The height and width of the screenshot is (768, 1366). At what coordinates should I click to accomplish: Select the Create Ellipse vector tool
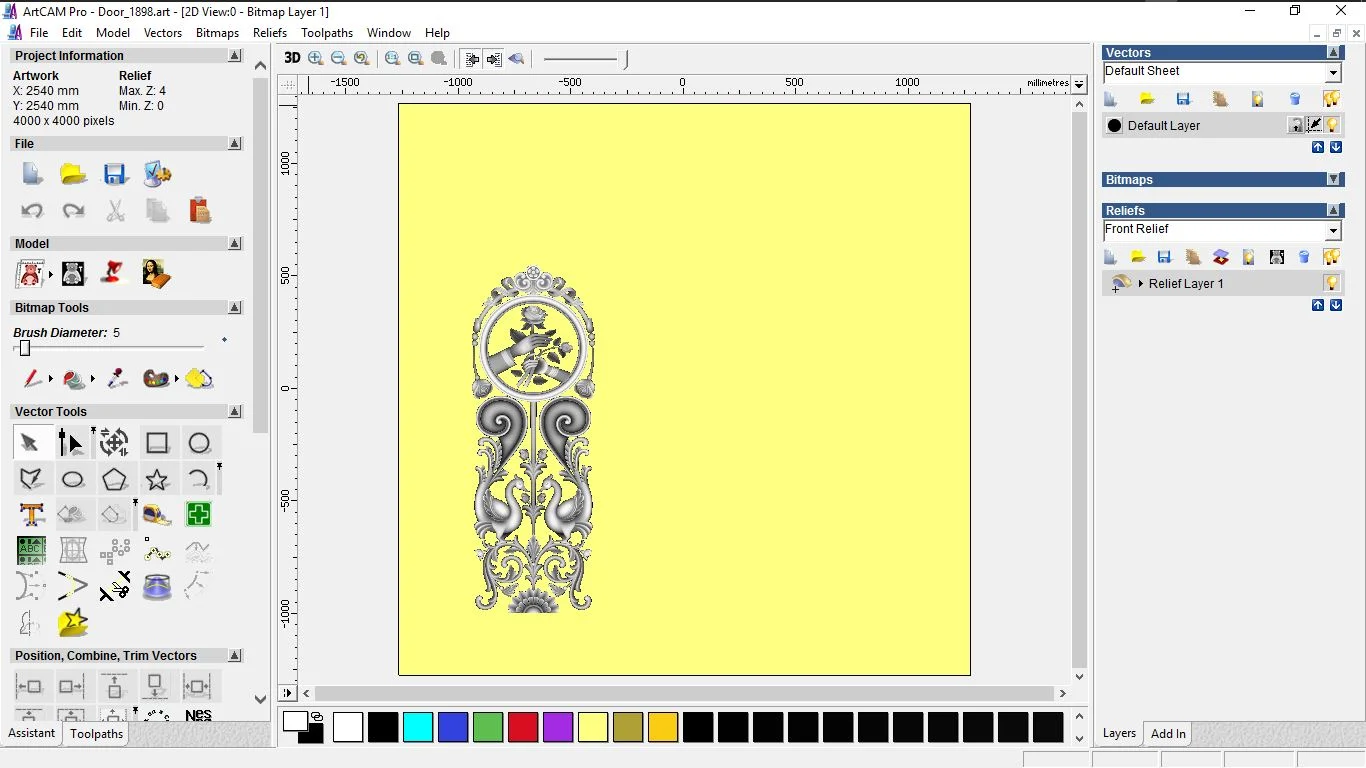click(73, 480)
